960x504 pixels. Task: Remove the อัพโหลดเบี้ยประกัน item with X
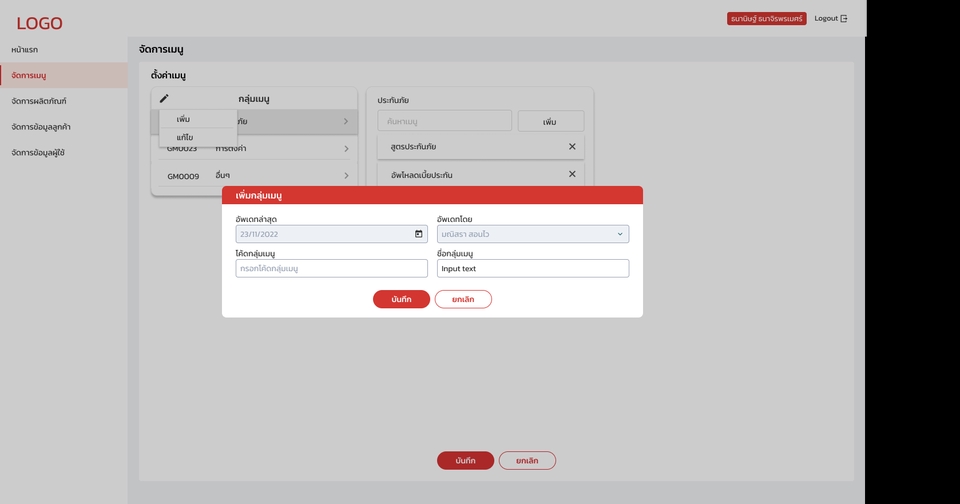tap(572, 174)
